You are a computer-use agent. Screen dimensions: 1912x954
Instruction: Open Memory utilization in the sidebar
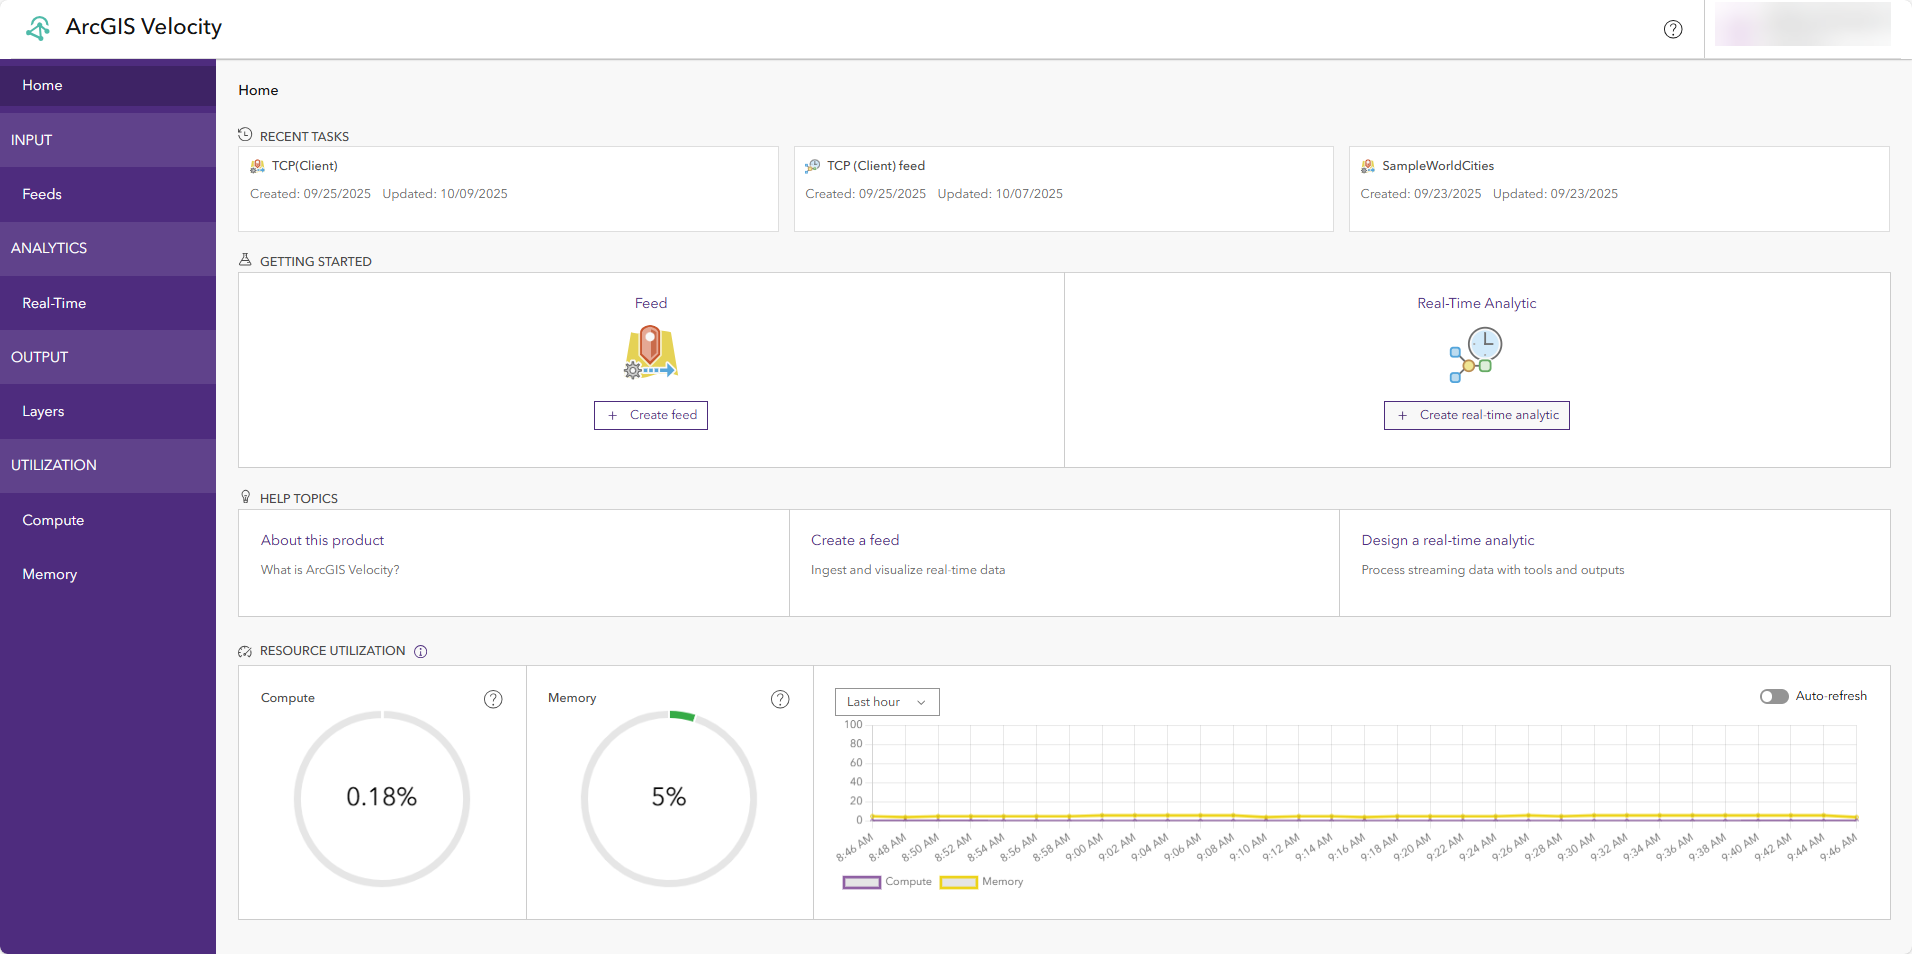(x=108, y=574)
